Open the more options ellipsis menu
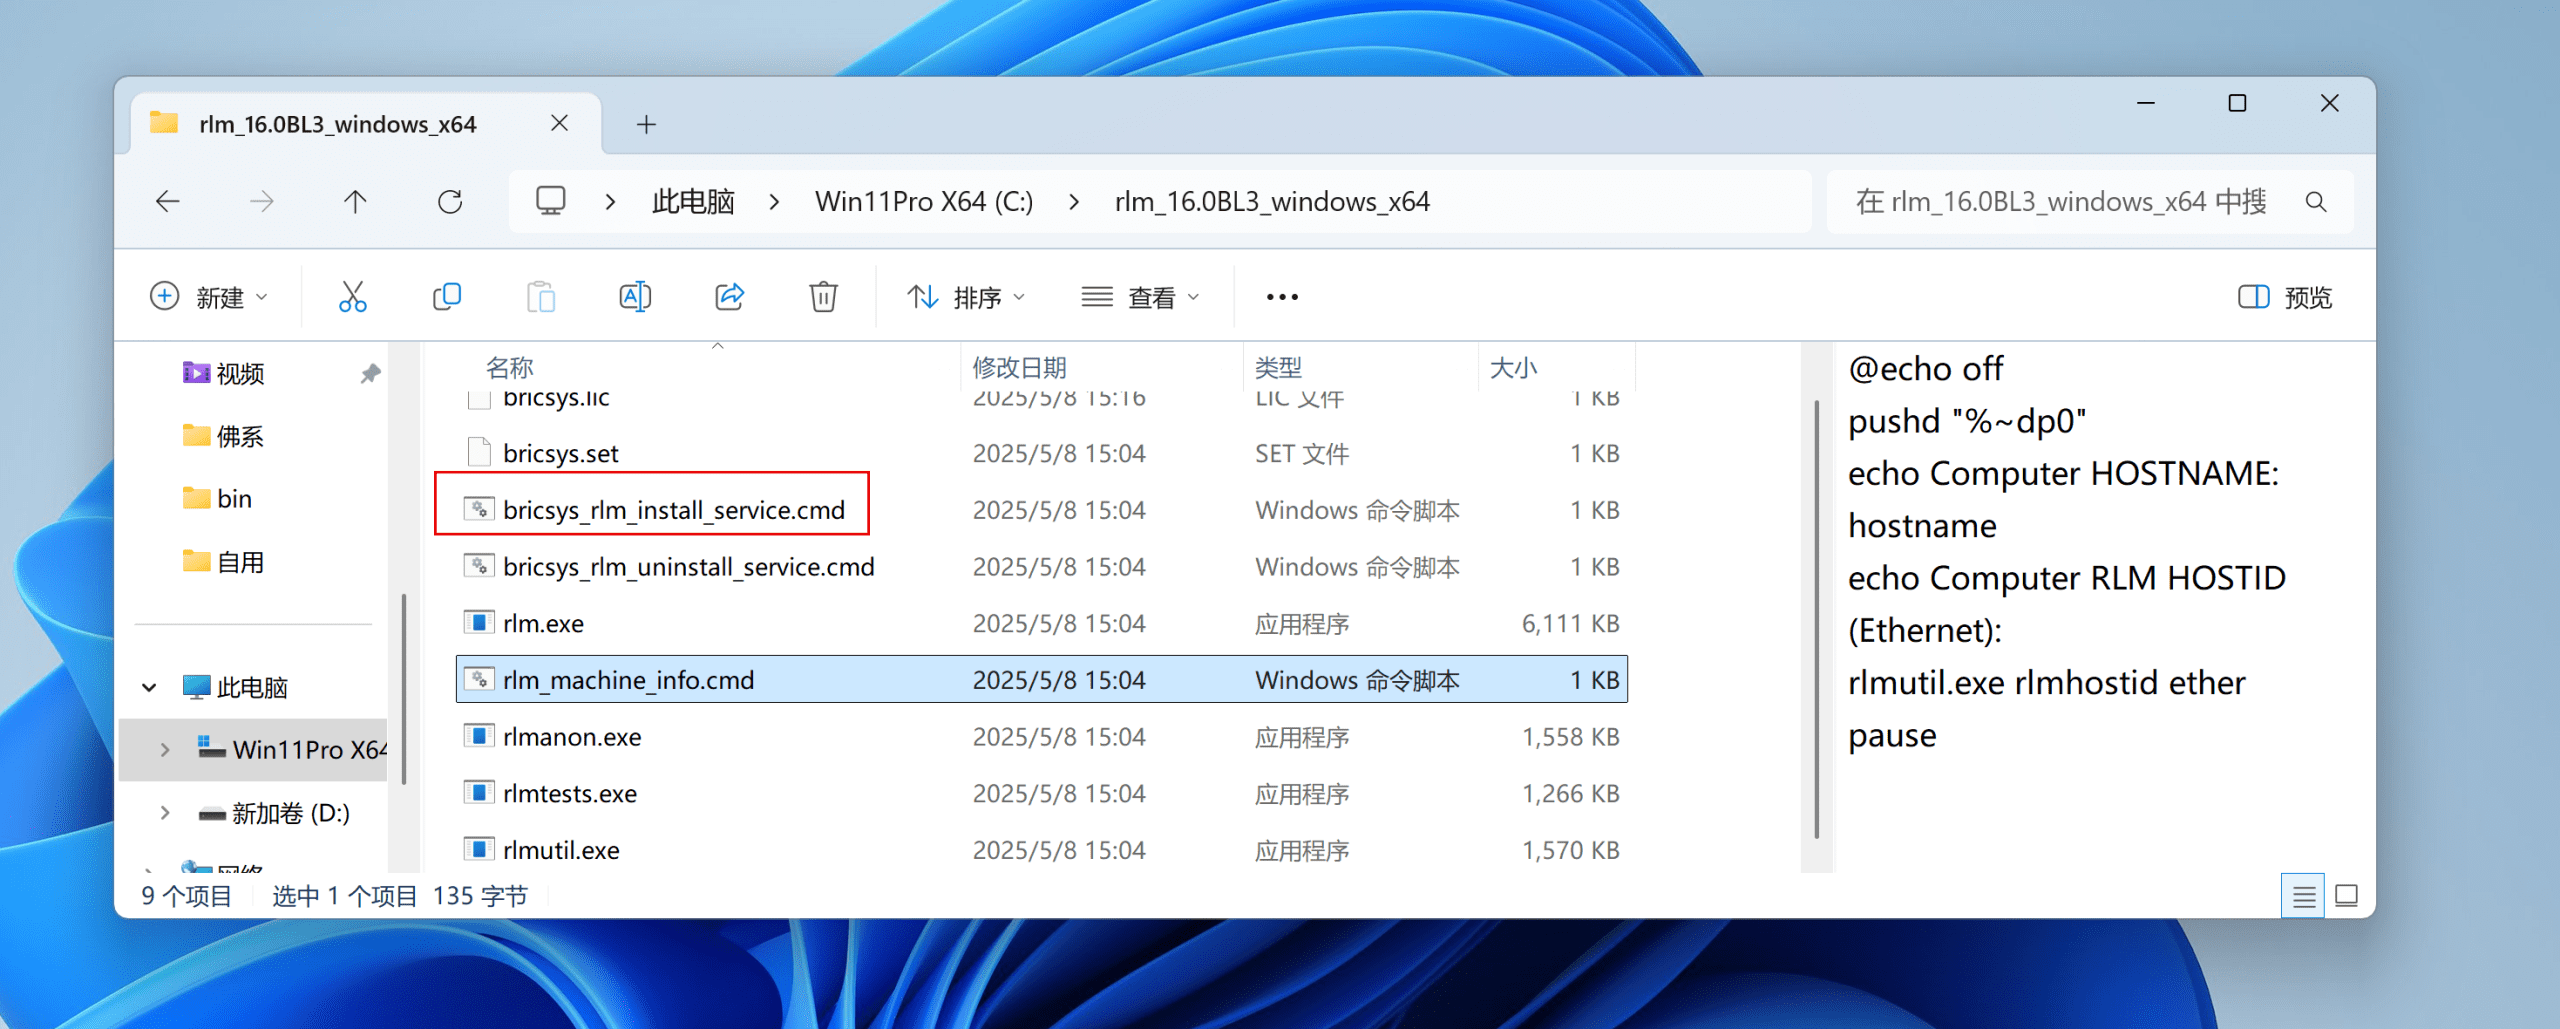Viewport: 2560px width, 1029px height. 1282,297
